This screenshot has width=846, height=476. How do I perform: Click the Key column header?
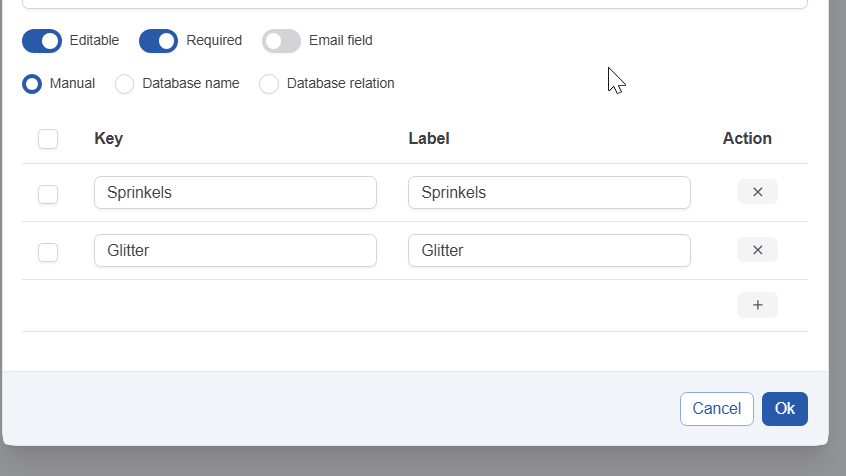[109, 139]
